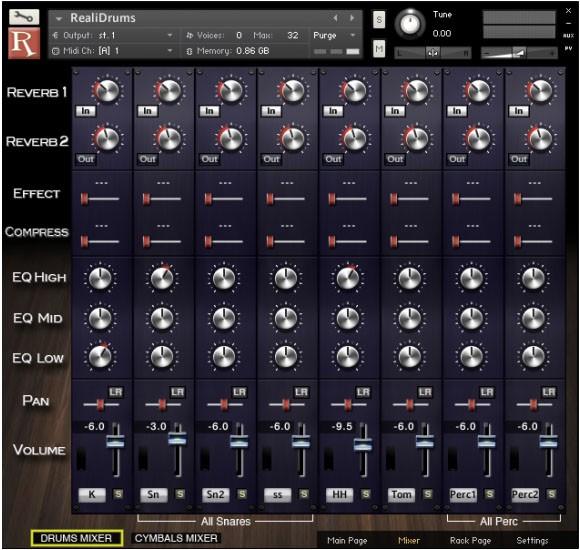
Task: Toggle Reverb 2 Out button on Tom channel
Action: pos(395,159)
